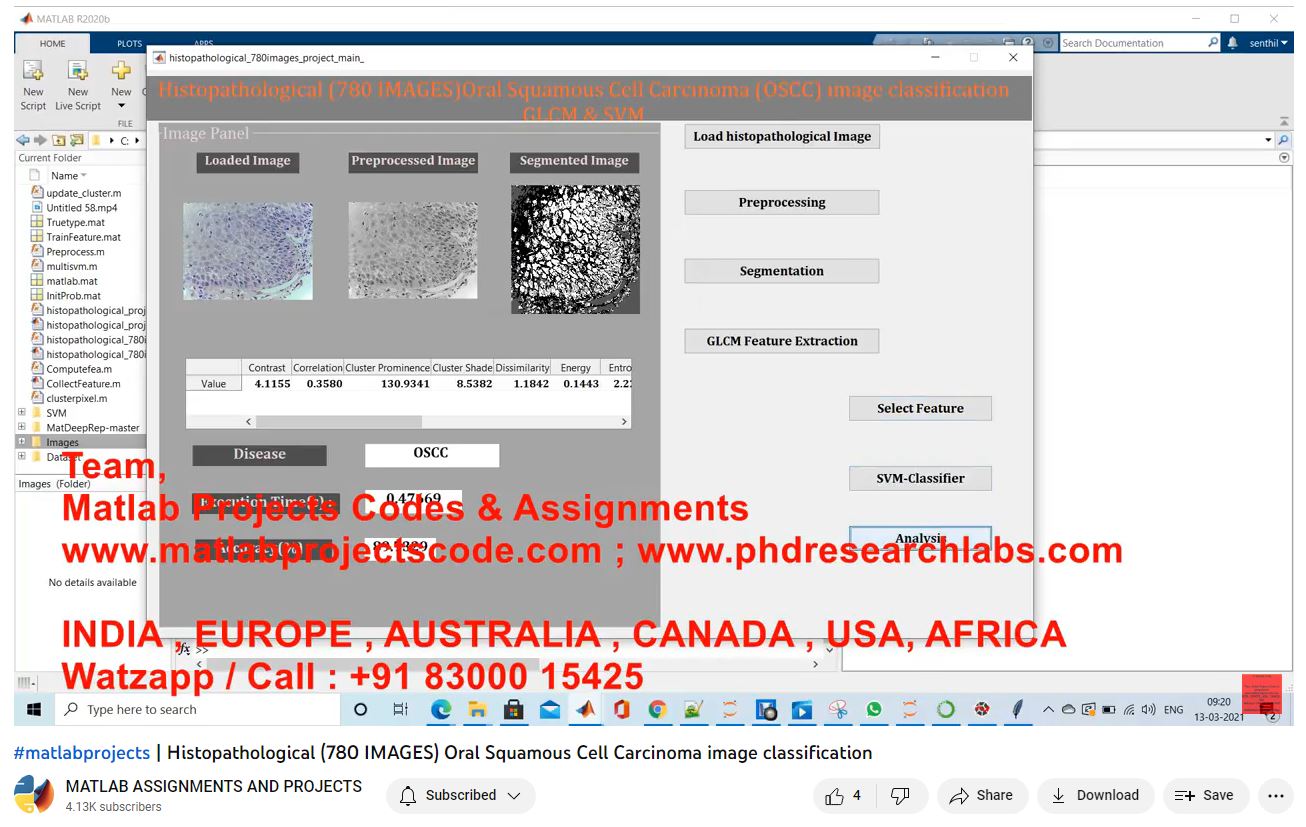Click the notifications bell icon
This screenshot has width=1306, height=827.
[x=1232, y=43]
